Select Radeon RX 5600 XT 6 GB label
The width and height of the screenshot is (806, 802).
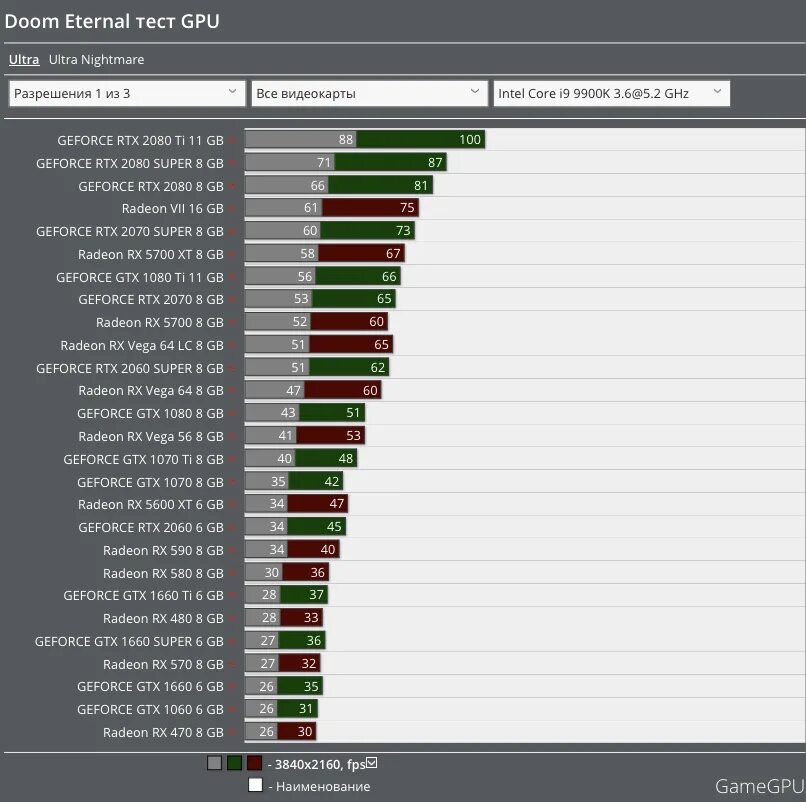pyautogui.click(x=151, y=505)
